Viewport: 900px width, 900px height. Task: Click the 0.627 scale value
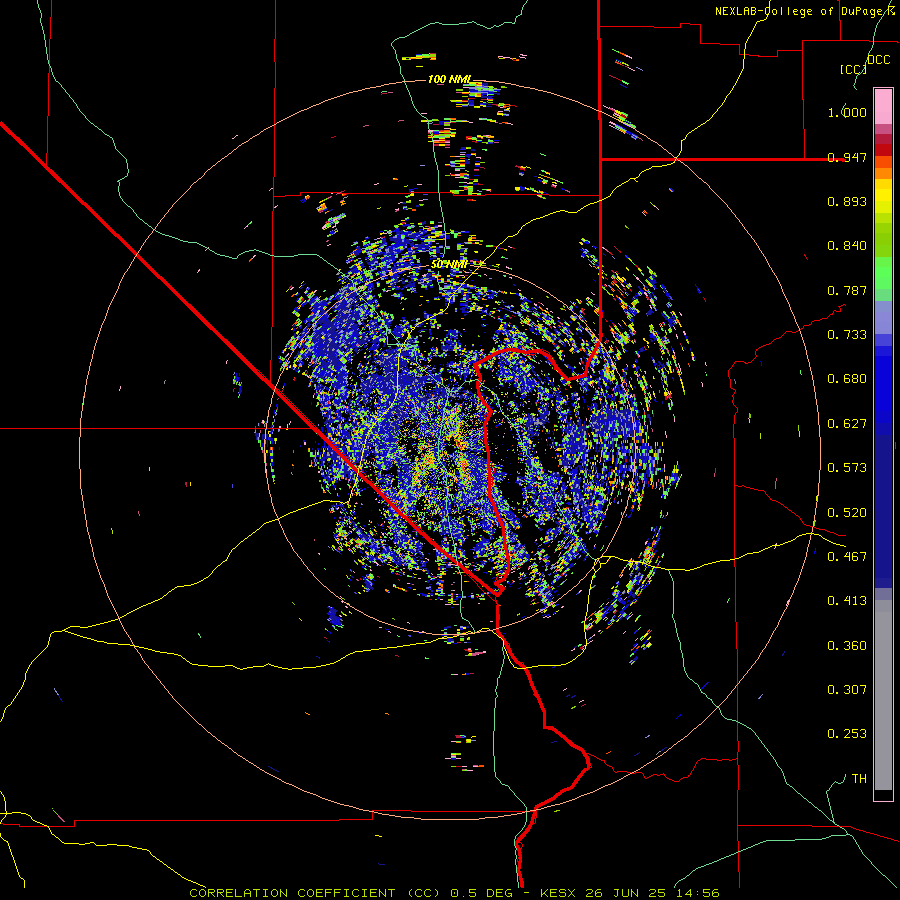847,424
